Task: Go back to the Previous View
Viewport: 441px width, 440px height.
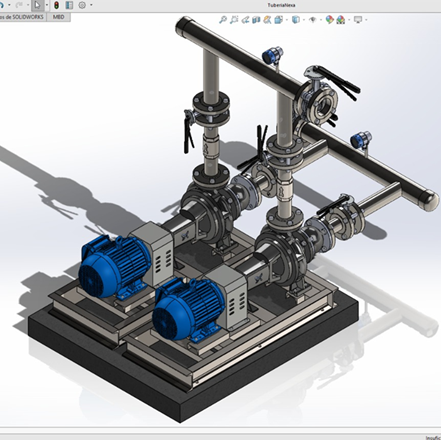Action: pos(245,20)
